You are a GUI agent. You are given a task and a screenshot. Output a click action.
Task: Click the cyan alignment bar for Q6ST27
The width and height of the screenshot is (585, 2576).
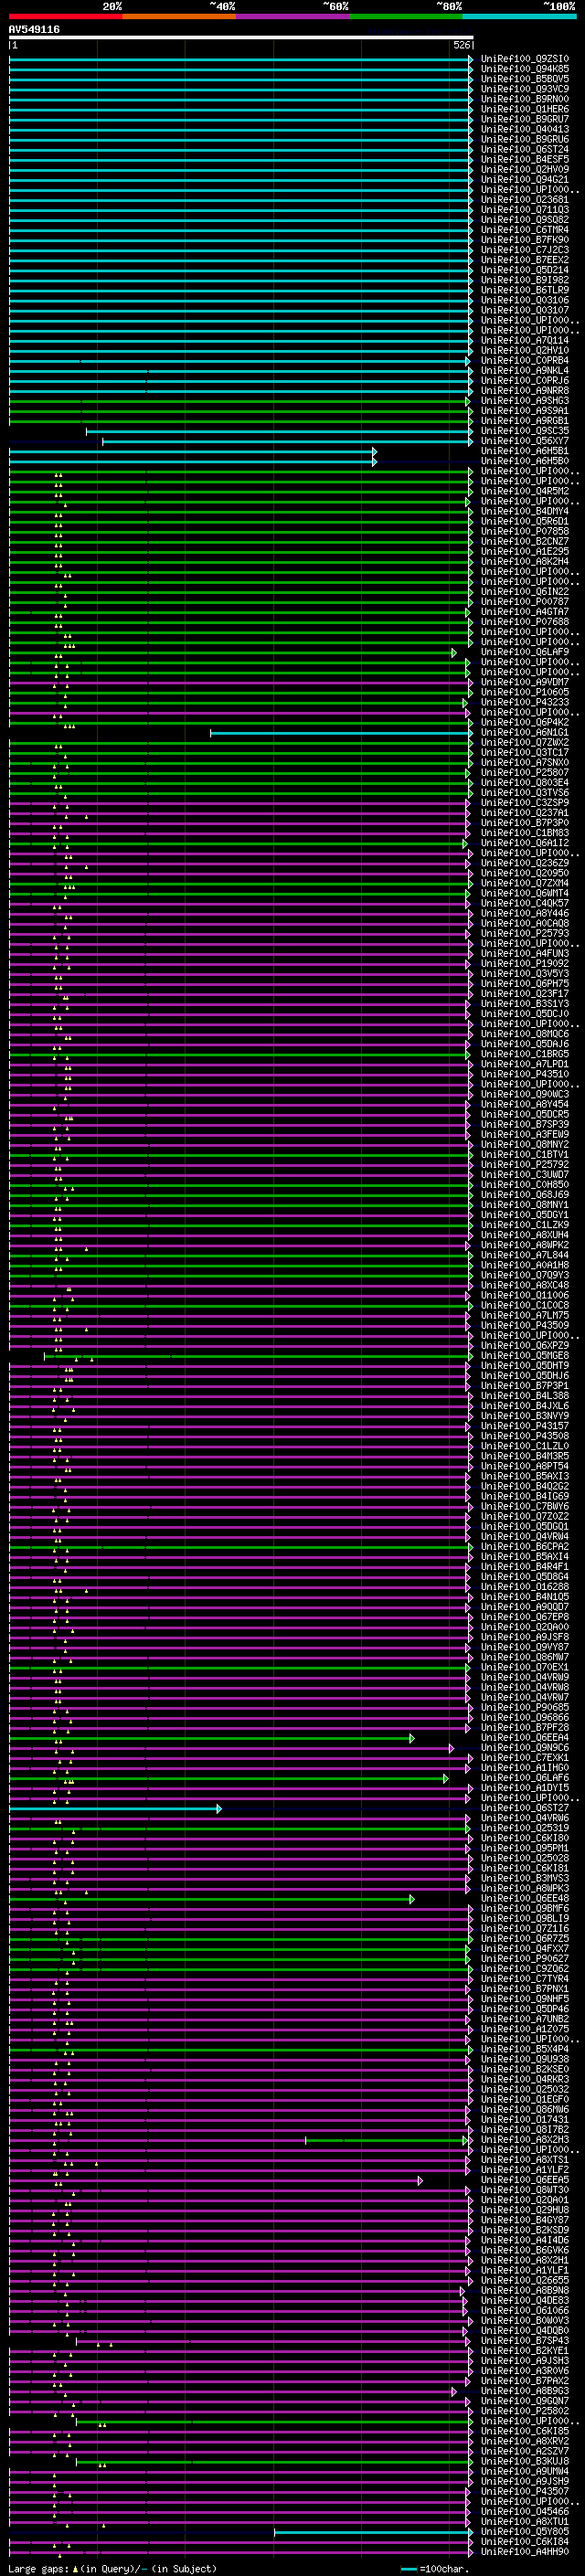pyautogui.click(x=115, y=1809)
